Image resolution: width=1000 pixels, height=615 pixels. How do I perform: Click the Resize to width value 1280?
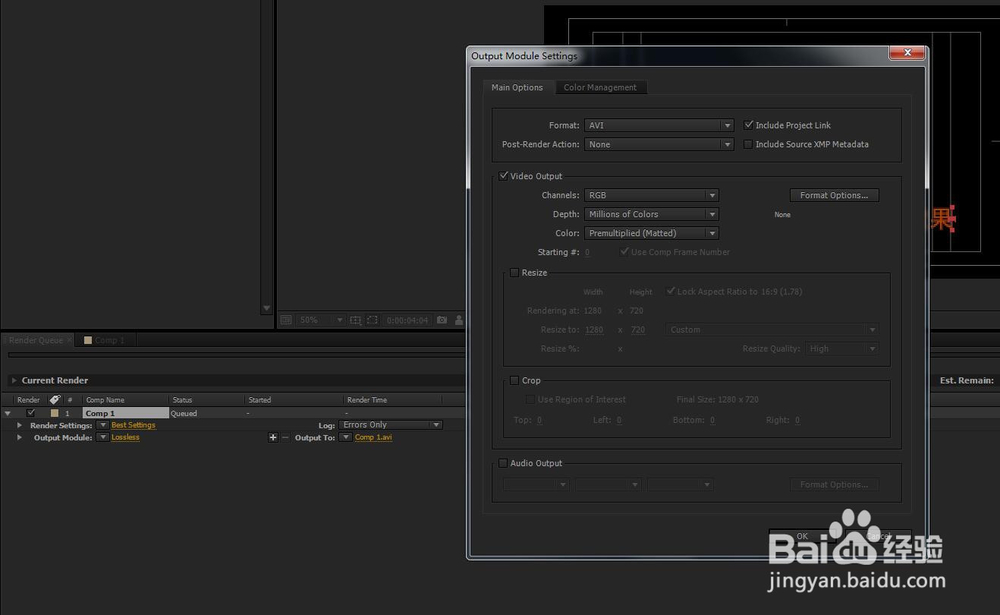click(594, 330)
